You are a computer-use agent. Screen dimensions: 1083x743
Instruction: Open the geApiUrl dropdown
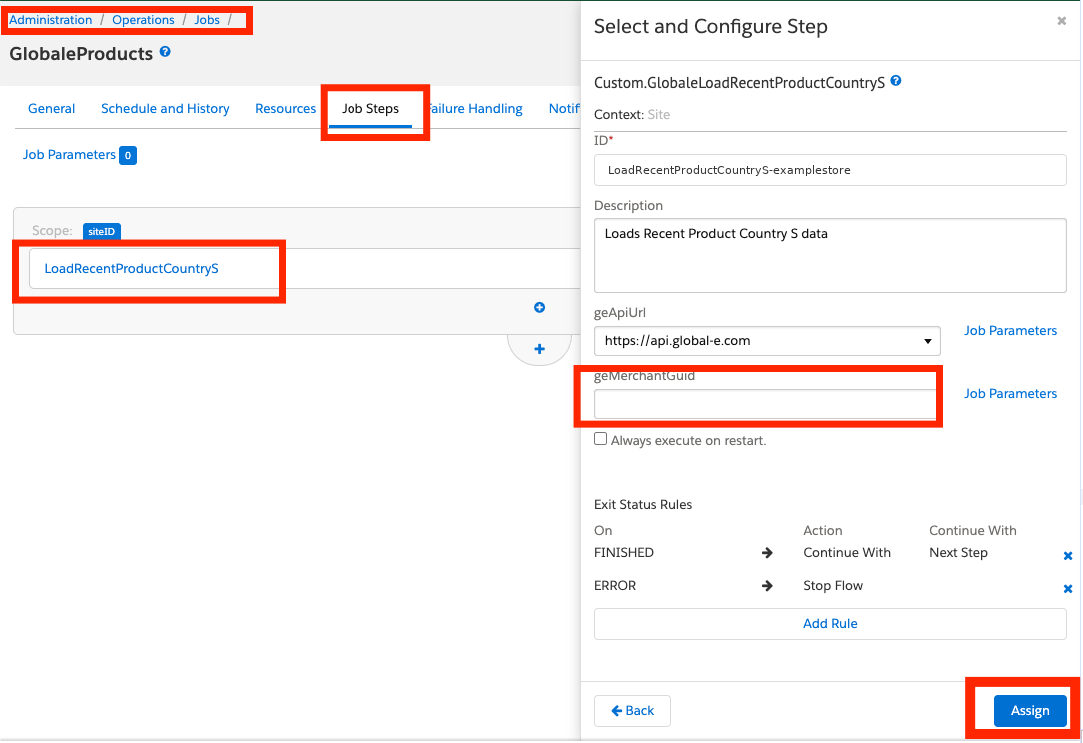(767, 341)
